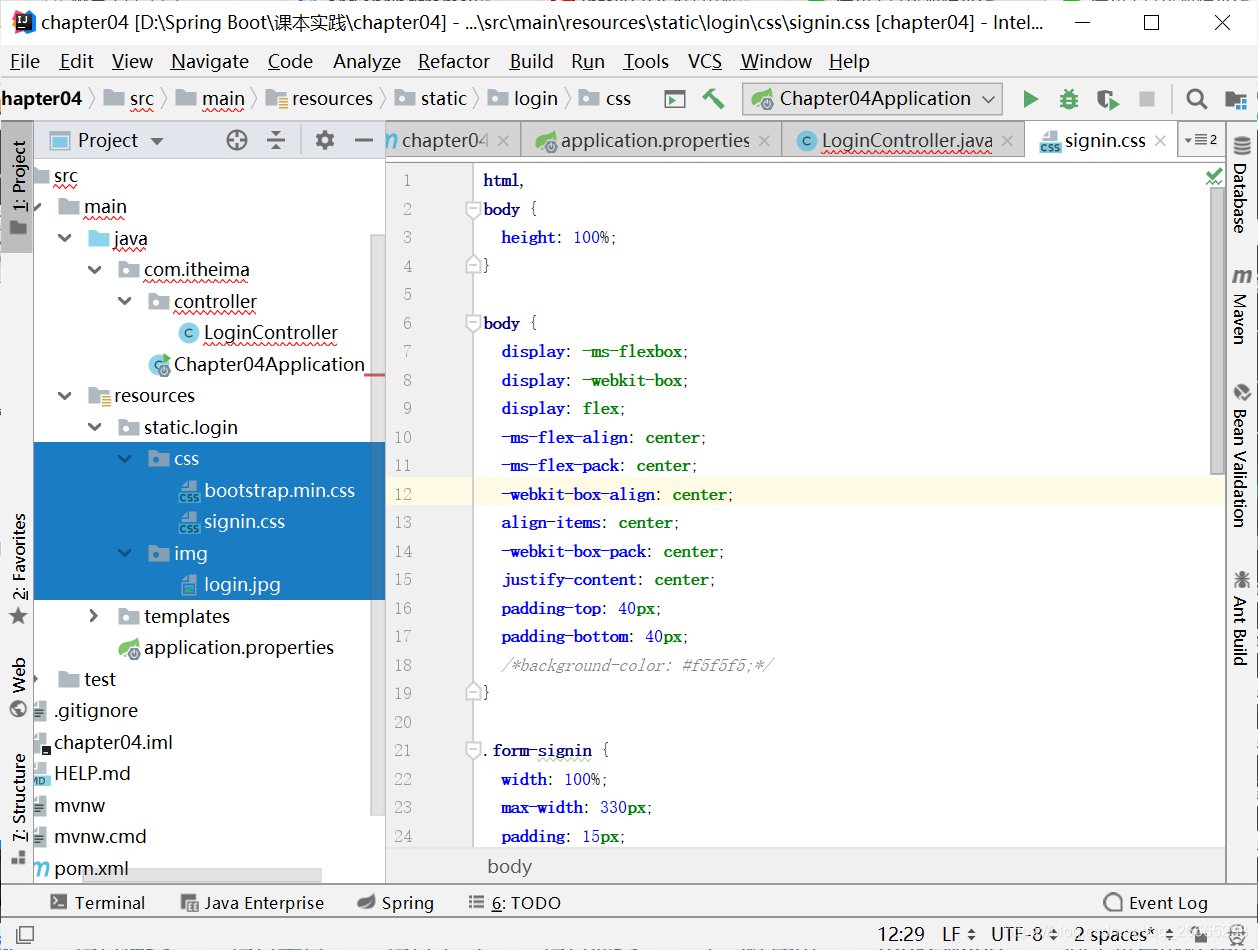The width and height of the screenshot is (1258, 950).
Task: Open the Refactor menu
Action: (x=453, y=61)
